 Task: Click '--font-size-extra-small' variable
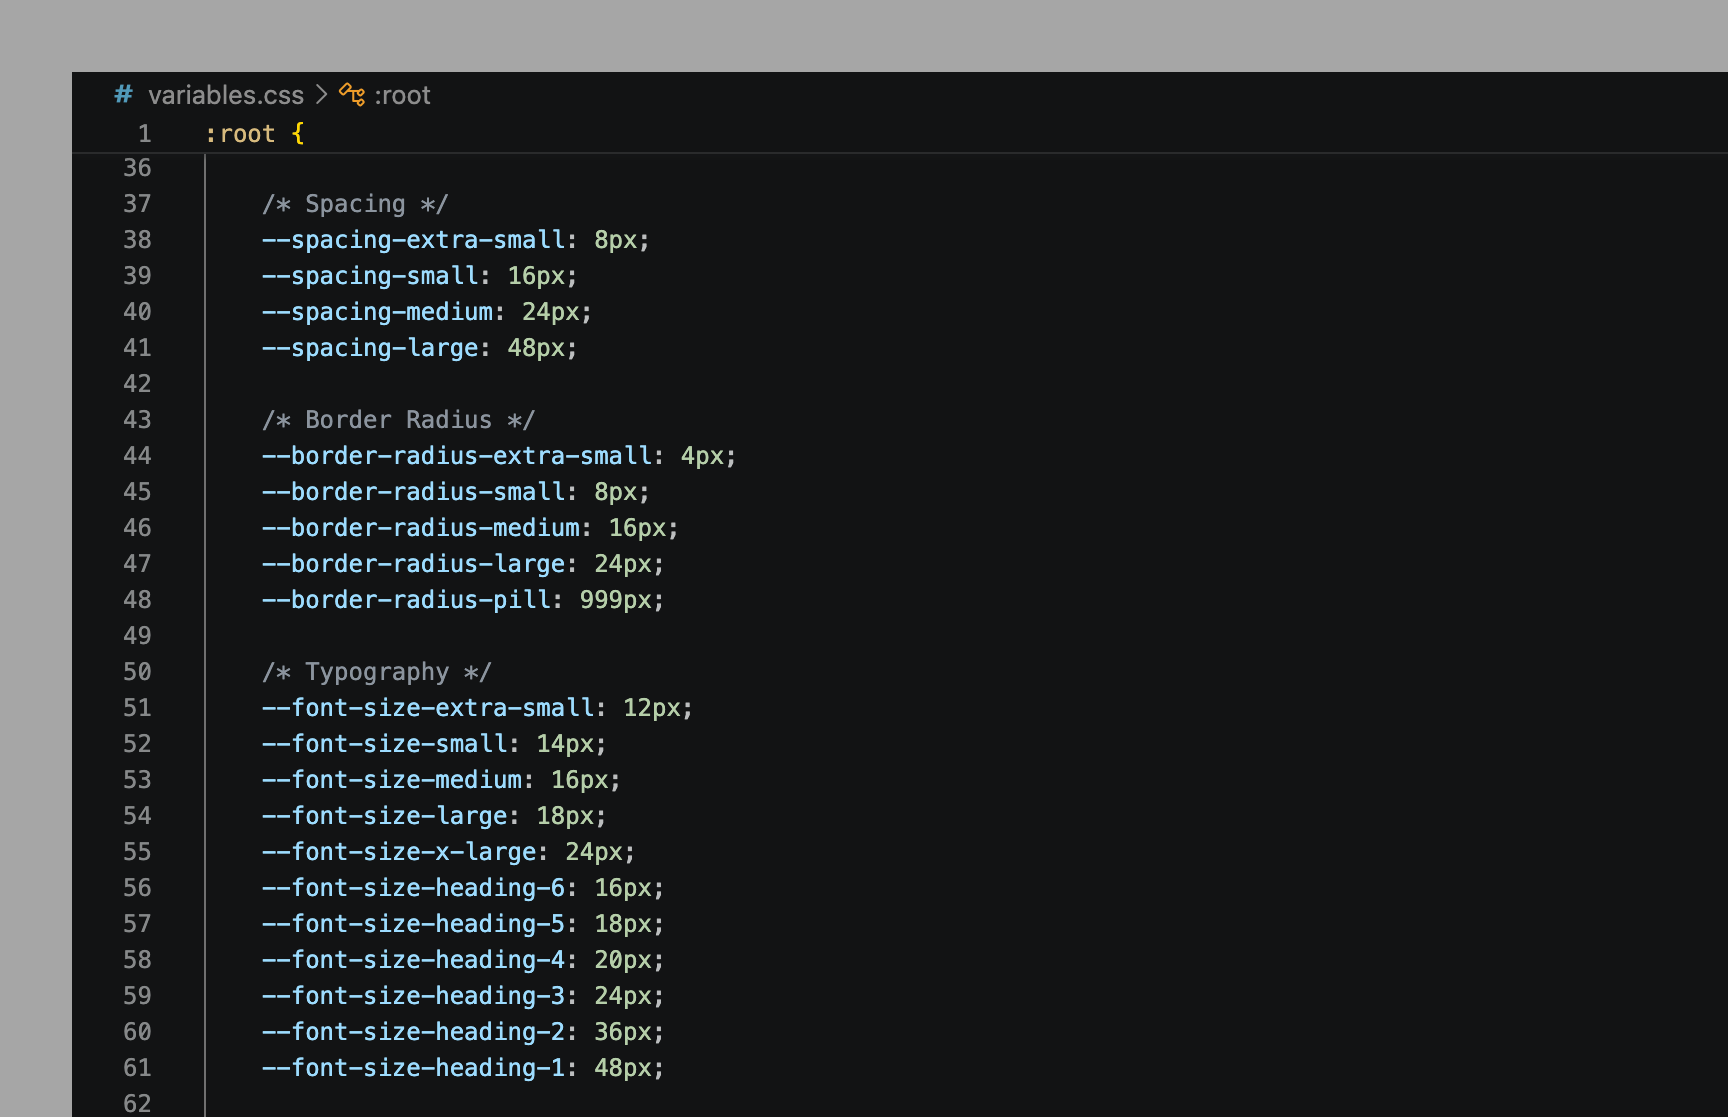428,708
